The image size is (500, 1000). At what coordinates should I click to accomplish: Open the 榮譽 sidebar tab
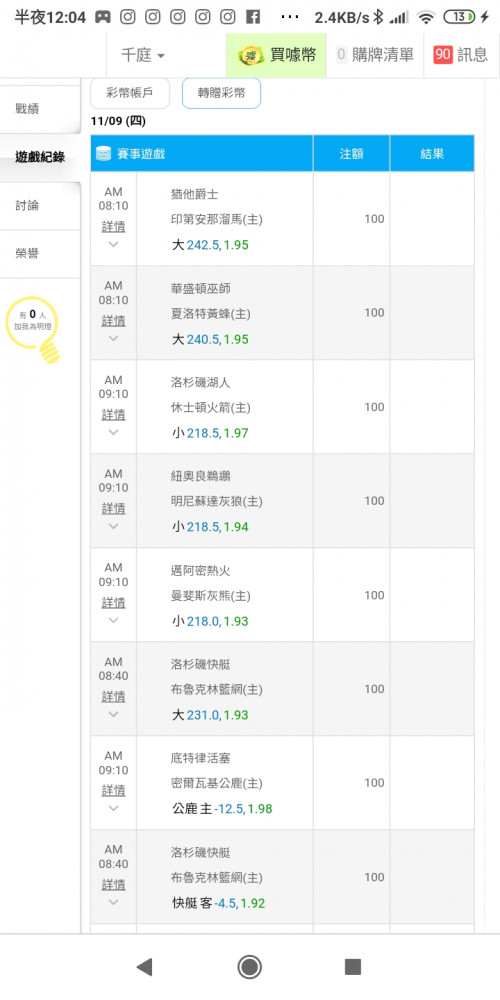point(40,254)
